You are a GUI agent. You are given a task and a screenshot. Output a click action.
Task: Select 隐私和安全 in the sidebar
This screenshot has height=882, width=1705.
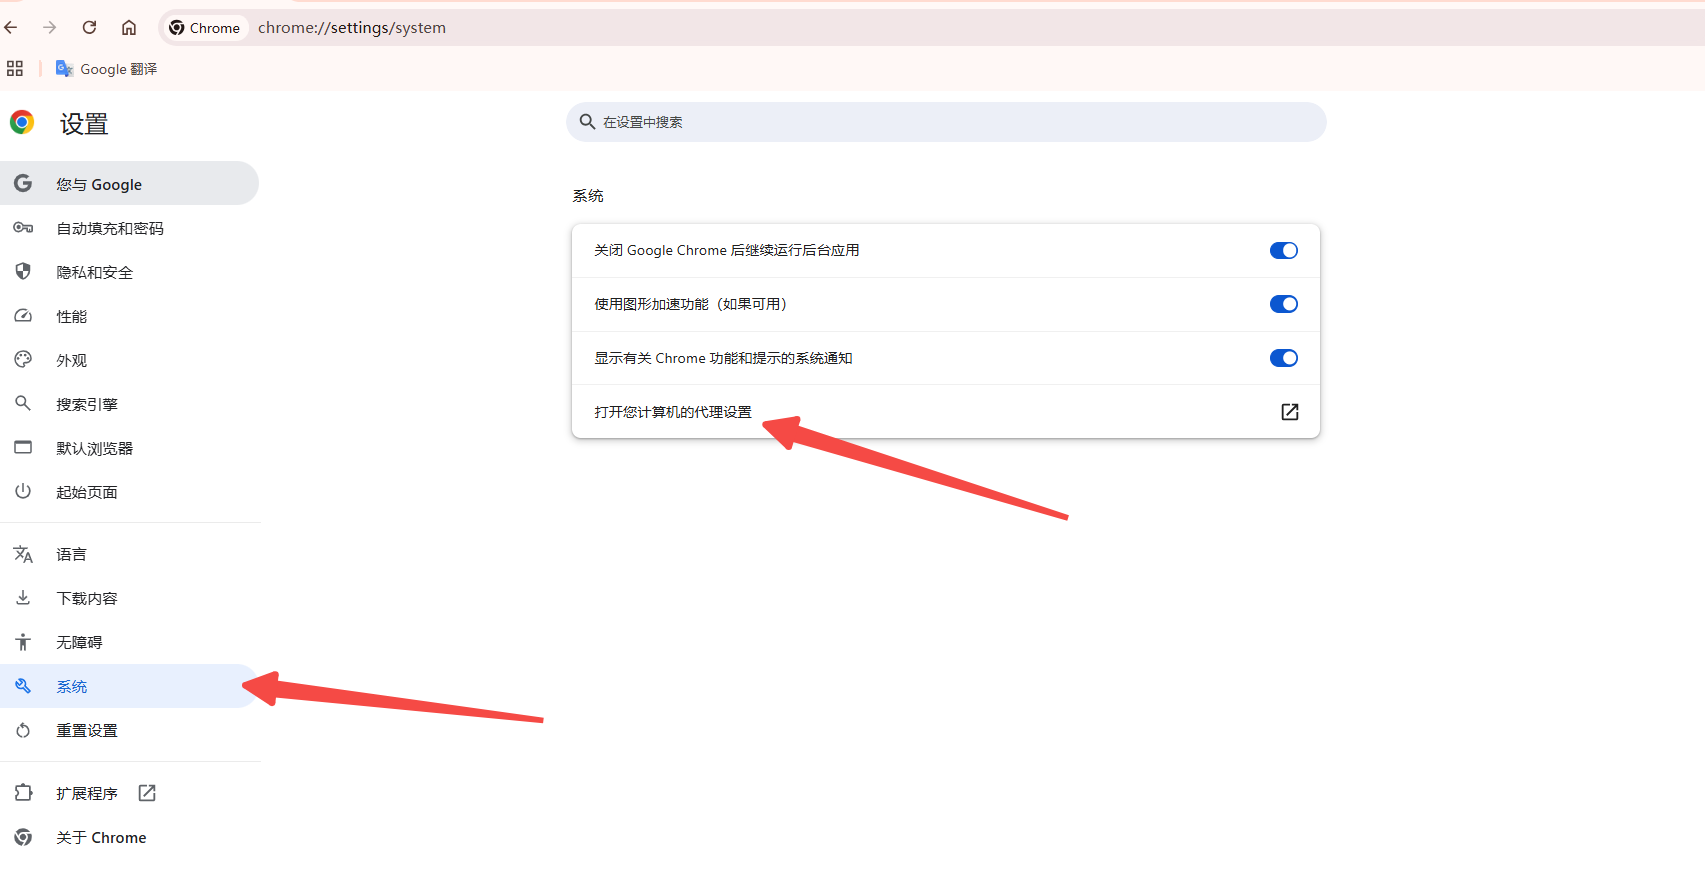94,273
